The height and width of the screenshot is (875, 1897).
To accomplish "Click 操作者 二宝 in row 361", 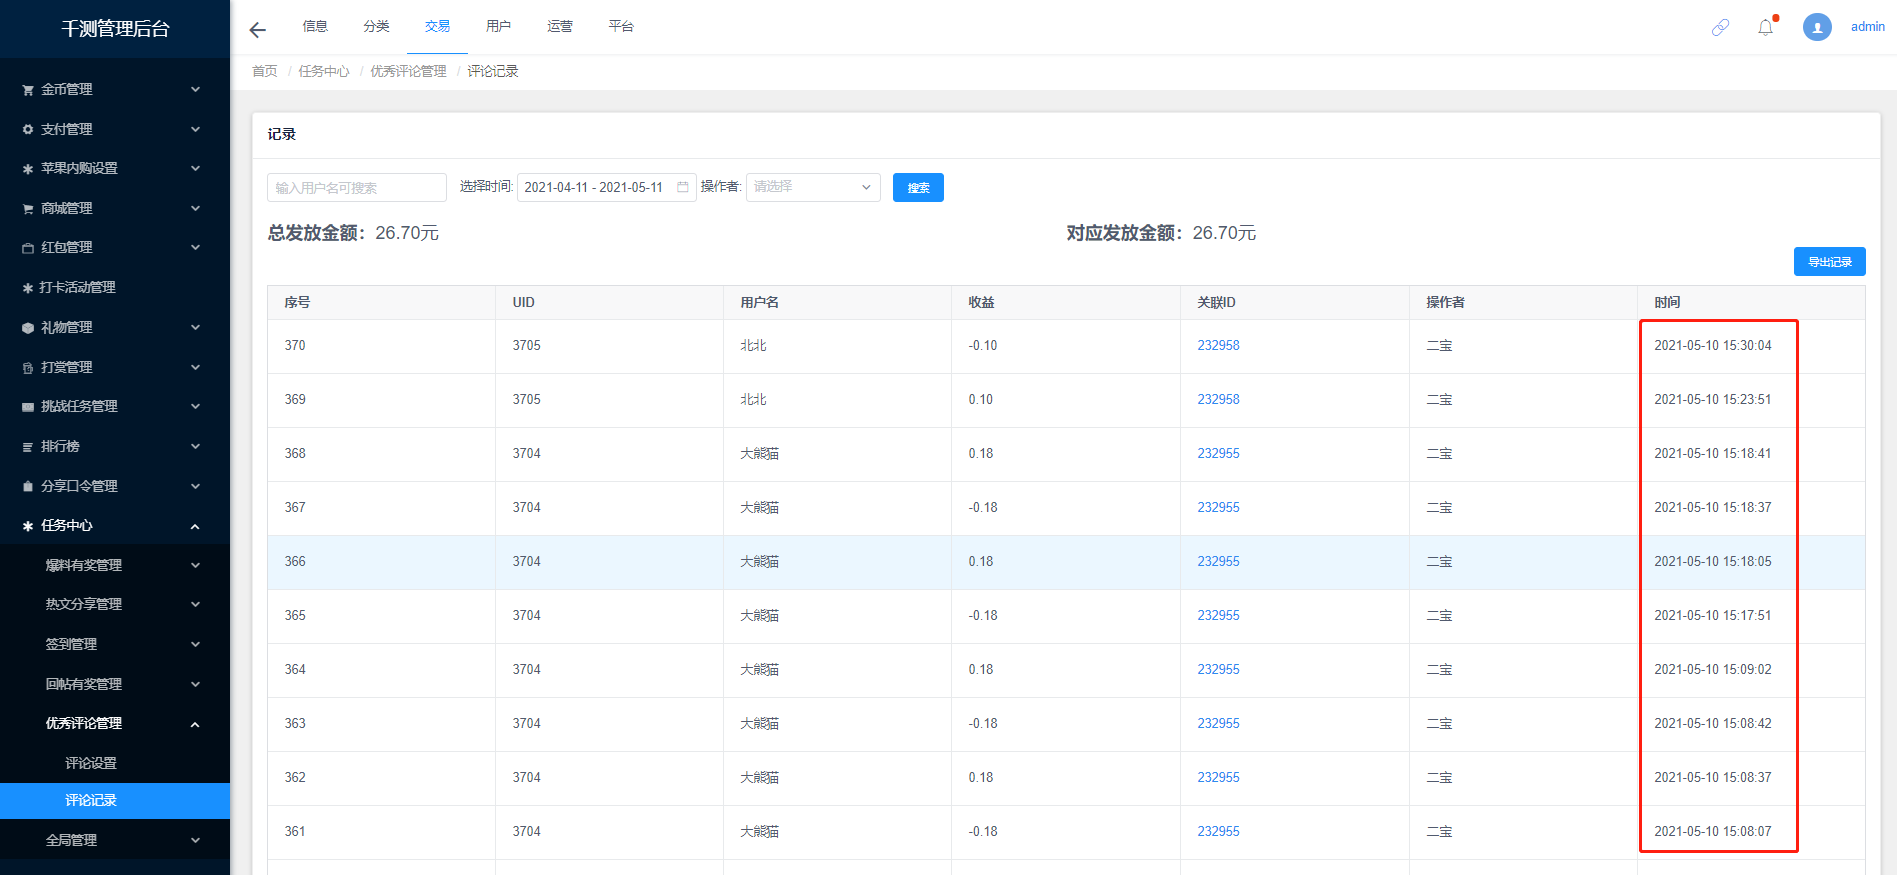I will 1439,831.
